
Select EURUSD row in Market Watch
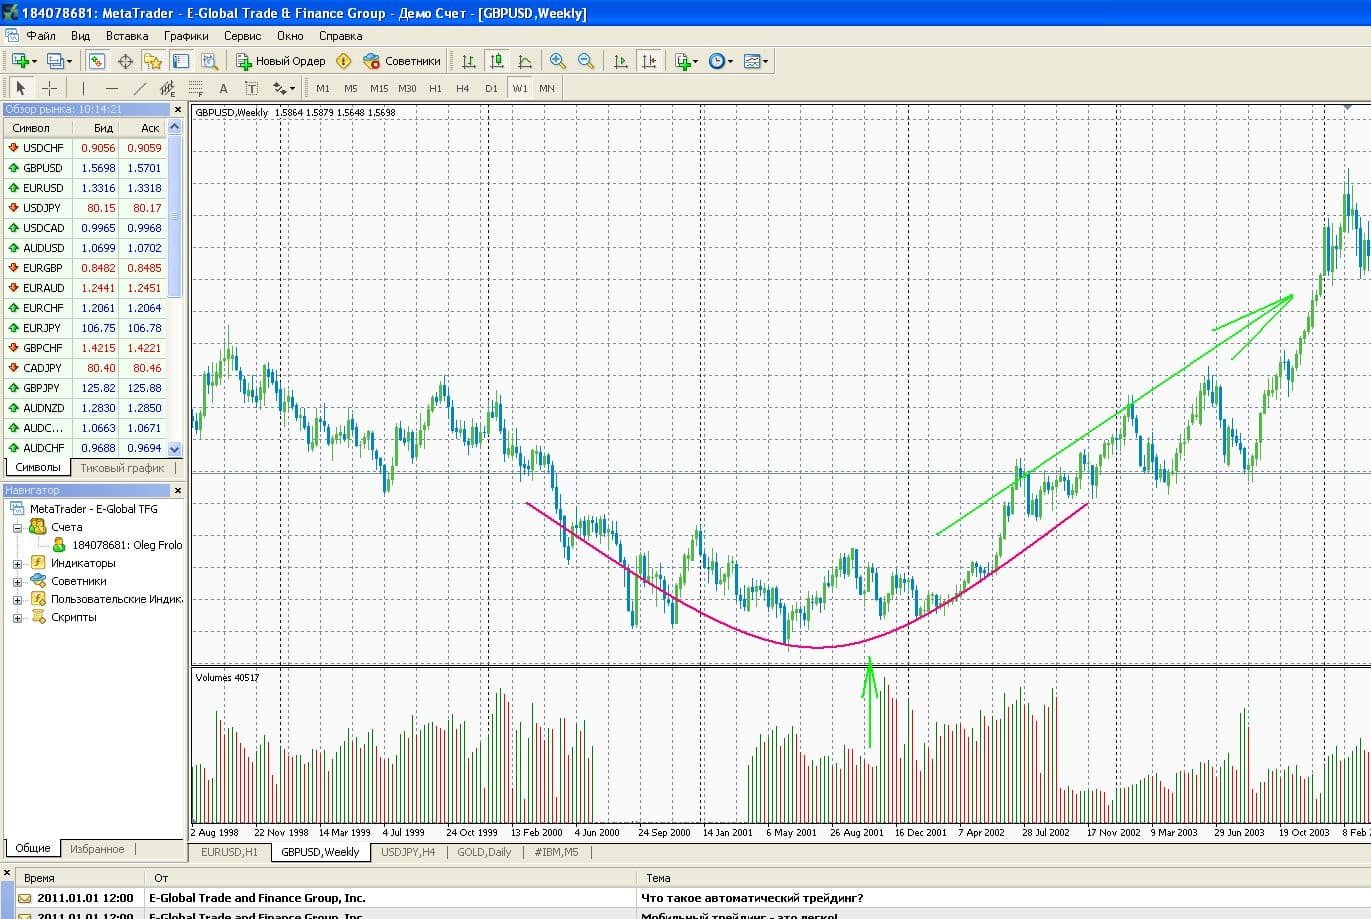[x=43, y=188]
